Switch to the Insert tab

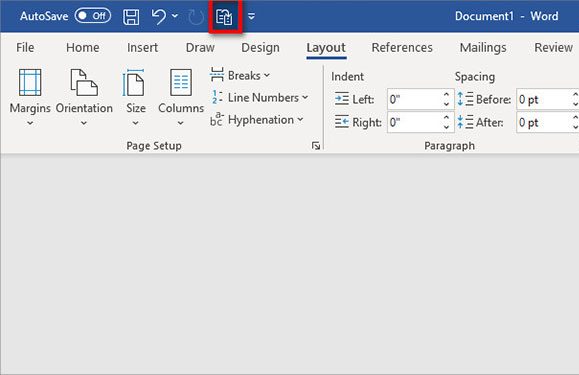click(143, 48)
